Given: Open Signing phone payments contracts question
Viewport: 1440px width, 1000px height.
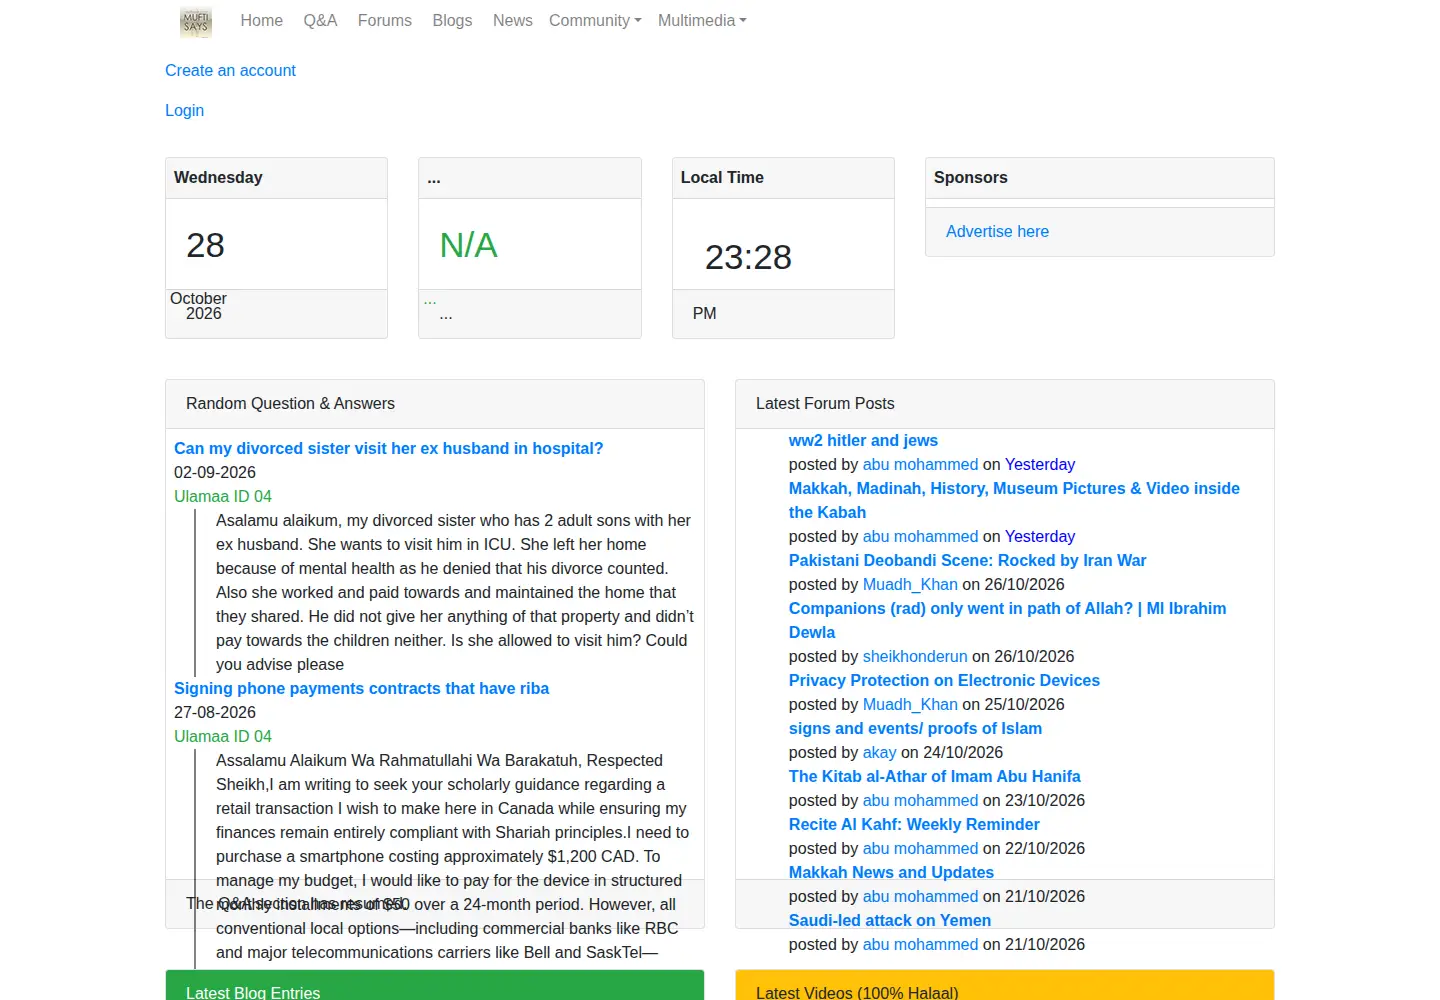Looking at the screenshot, I should [x=361, y=688].
